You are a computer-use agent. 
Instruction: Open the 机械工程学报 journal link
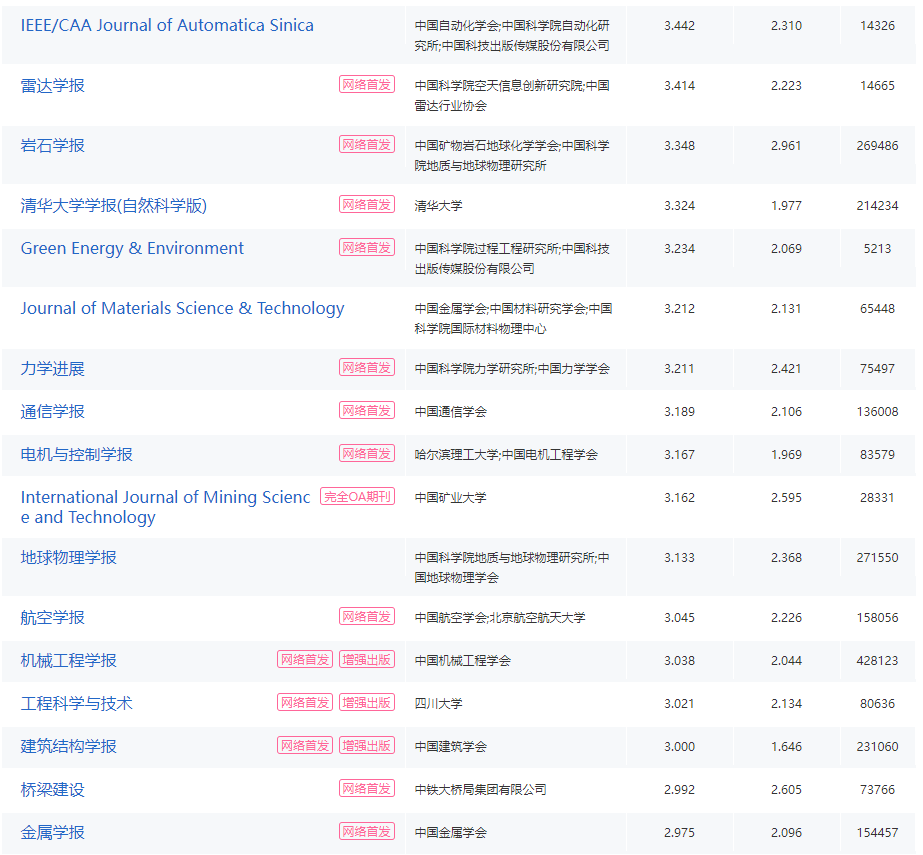click(68, 661)
